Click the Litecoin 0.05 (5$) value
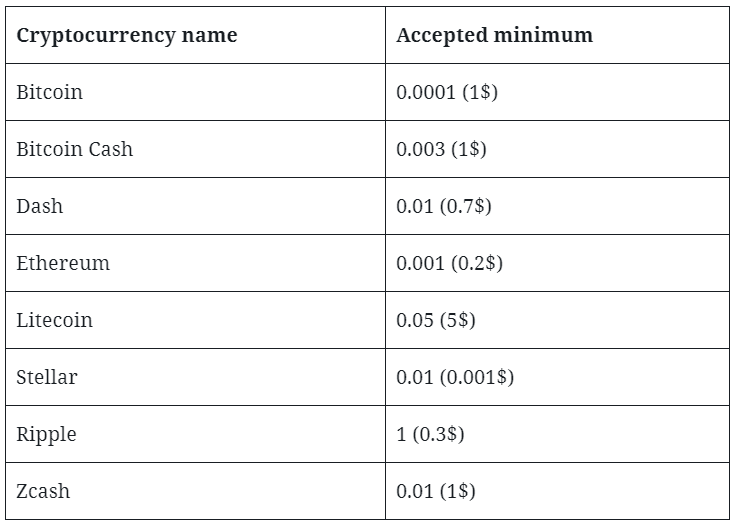 (x=435, y=320)
